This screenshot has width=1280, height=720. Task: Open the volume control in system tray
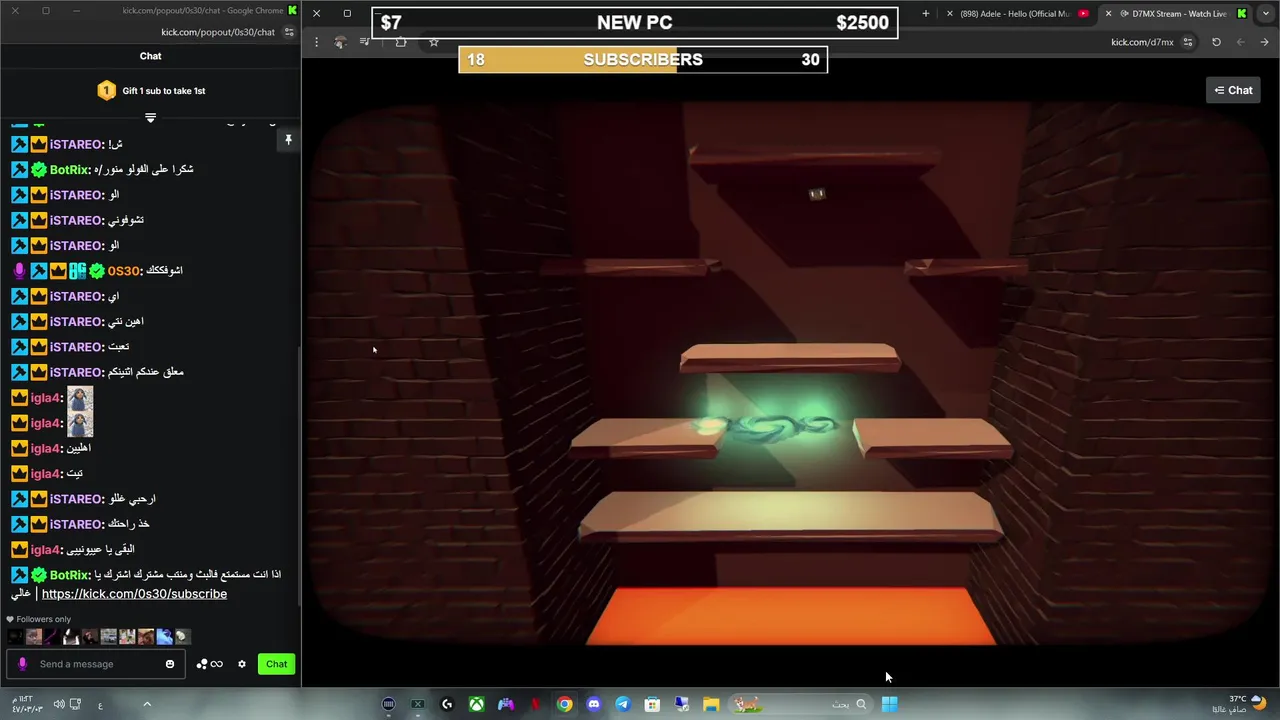[x=60, y=704]
